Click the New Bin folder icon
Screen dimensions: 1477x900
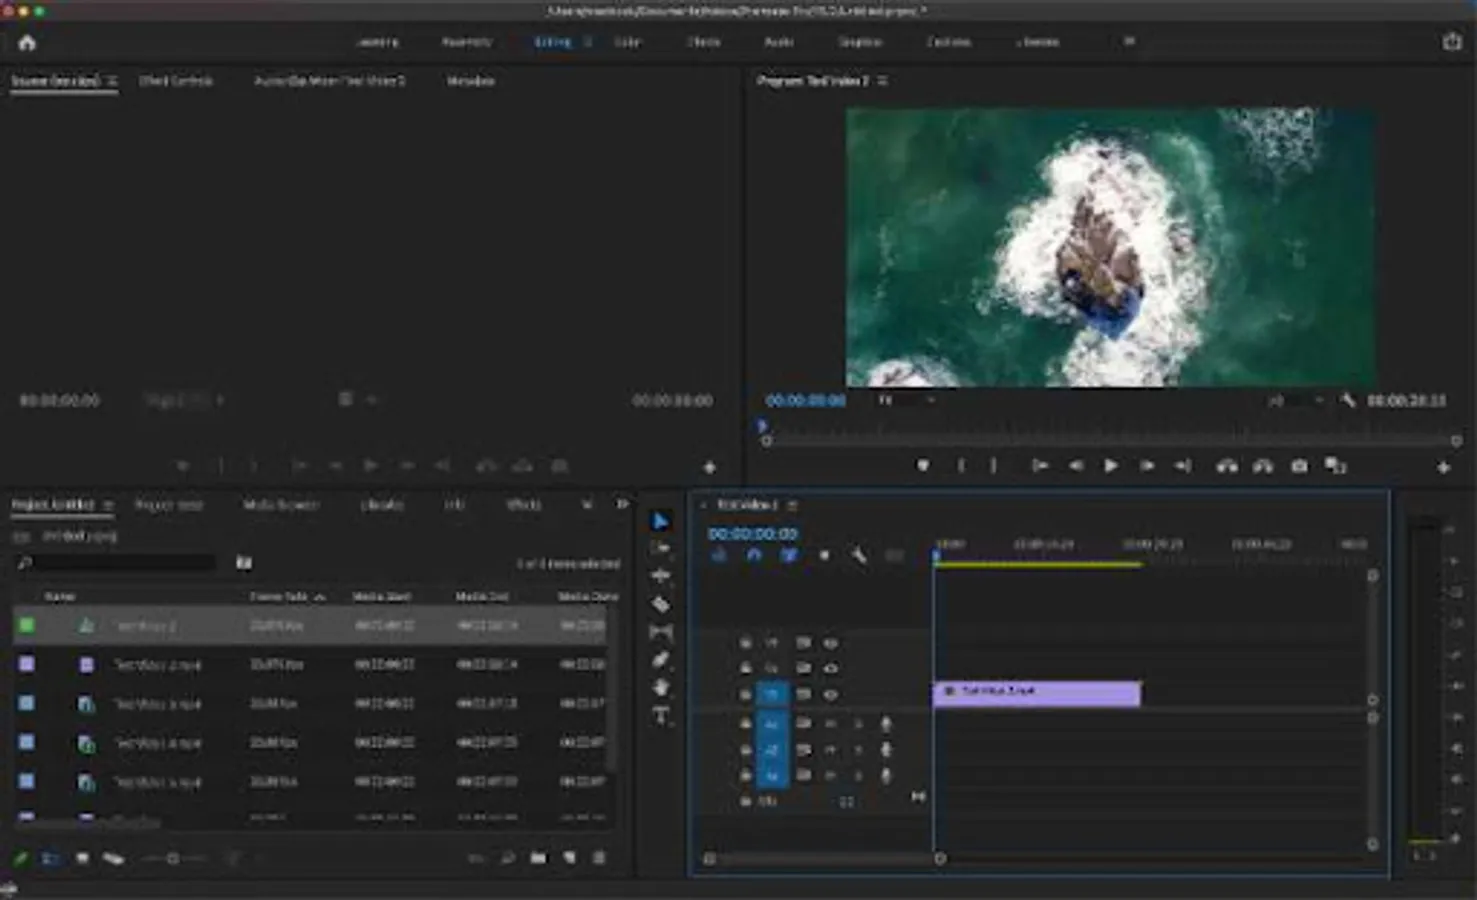(x=539, y=858)
